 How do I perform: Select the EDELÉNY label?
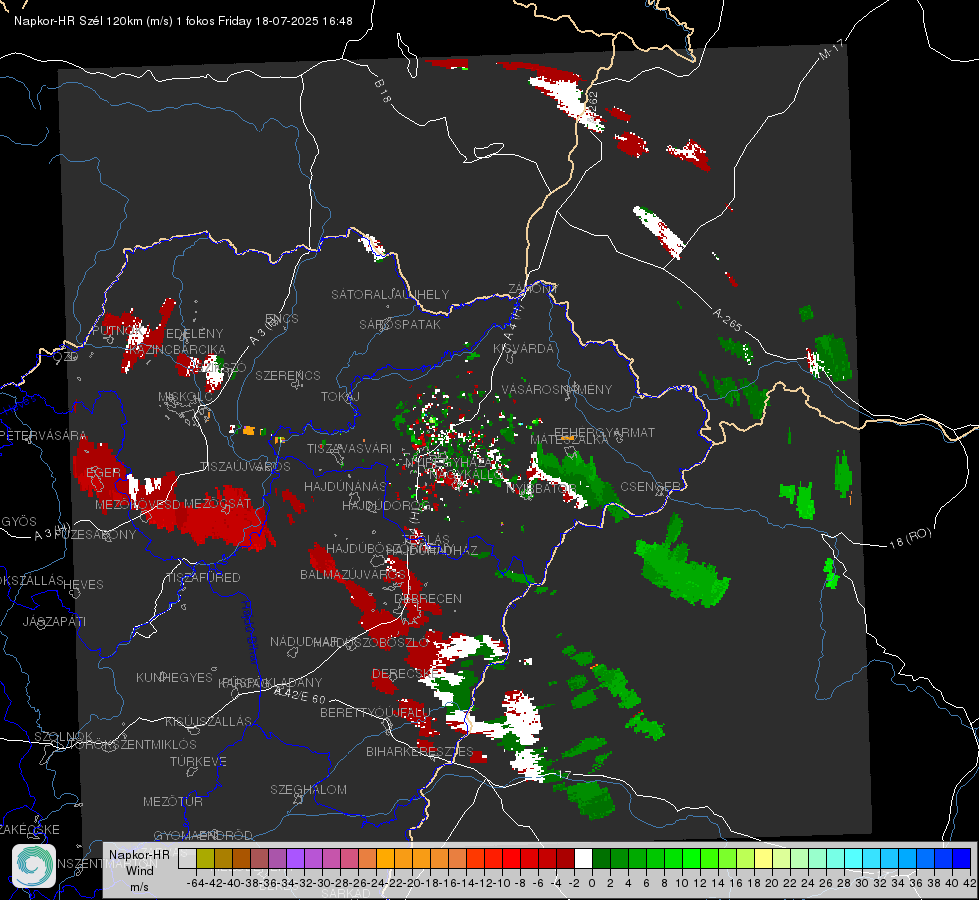(194, 334)
